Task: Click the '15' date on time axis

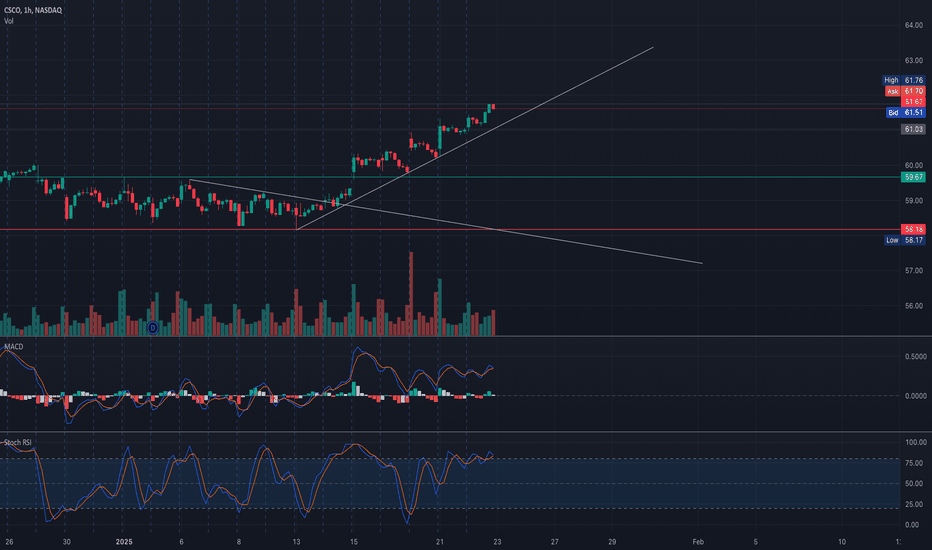Action: point(354,542)
